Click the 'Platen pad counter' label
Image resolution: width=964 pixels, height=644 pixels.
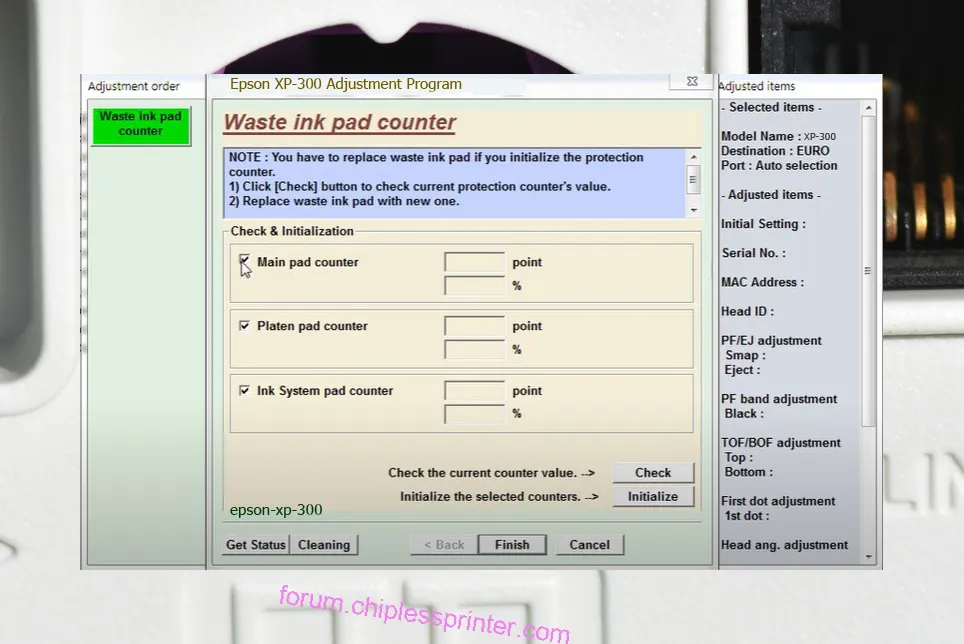click(x=312, y=326)
